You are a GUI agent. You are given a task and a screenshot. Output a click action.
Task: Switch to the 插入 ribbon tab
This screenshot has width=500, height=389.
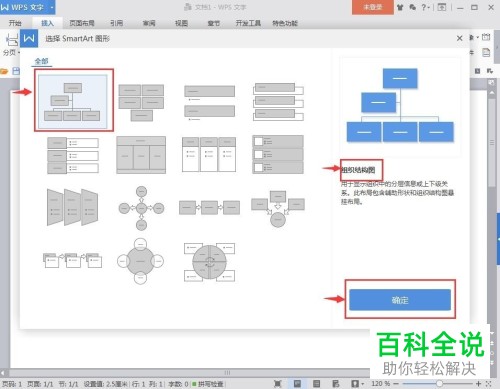tap(47, 23)
